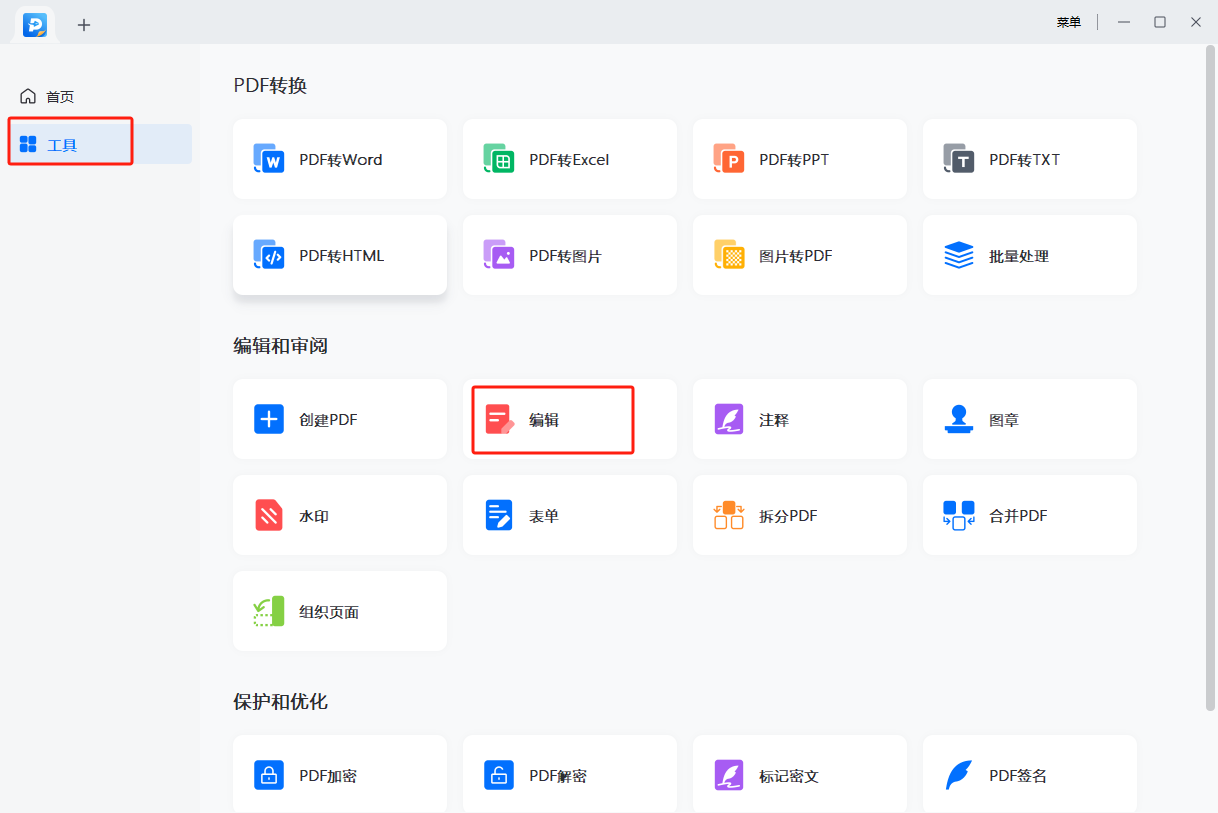Click the 创建PDF plus icon
Image resolution: width=1218 pixels, height=813 pixels.
click(x=269, y=419)
